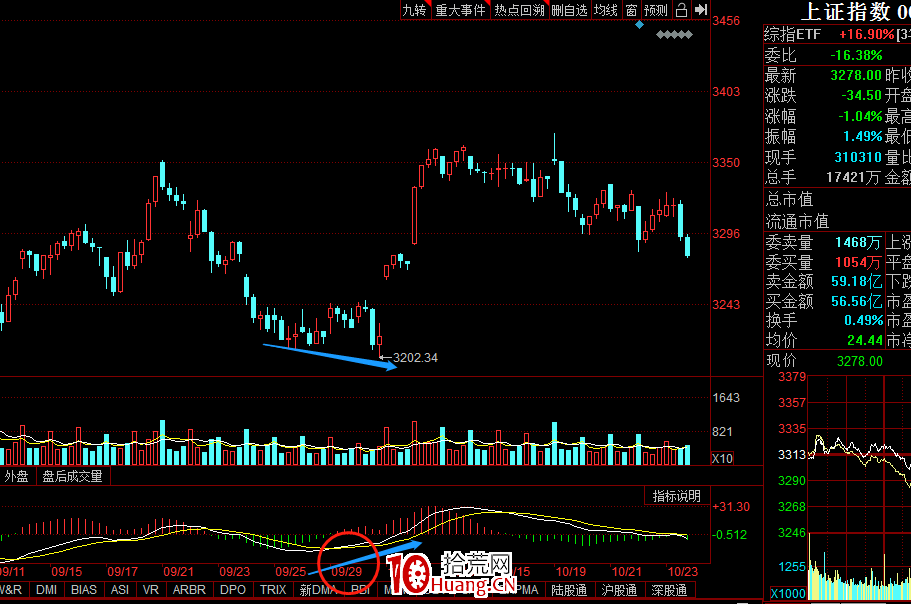
Task: Open 重大事件 in chart toolbar
Action: [x=460, y=10]
